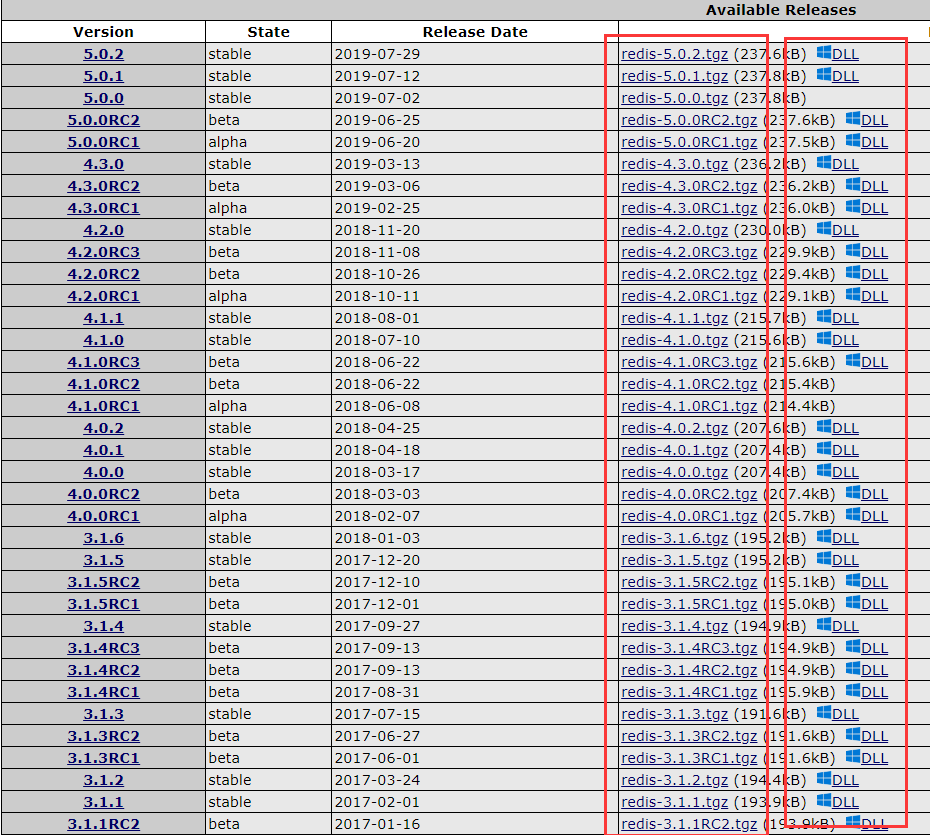
Task: Download redis-3.1.5RC1.tgz package
Action: (689, 604)
